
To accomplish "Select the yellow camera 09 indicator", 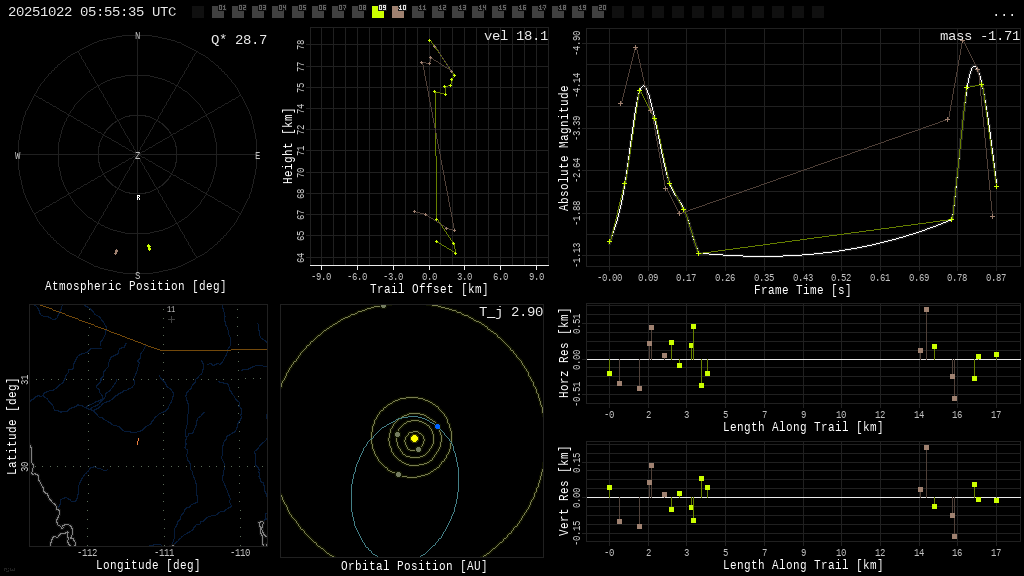I will tap(378, 12).
